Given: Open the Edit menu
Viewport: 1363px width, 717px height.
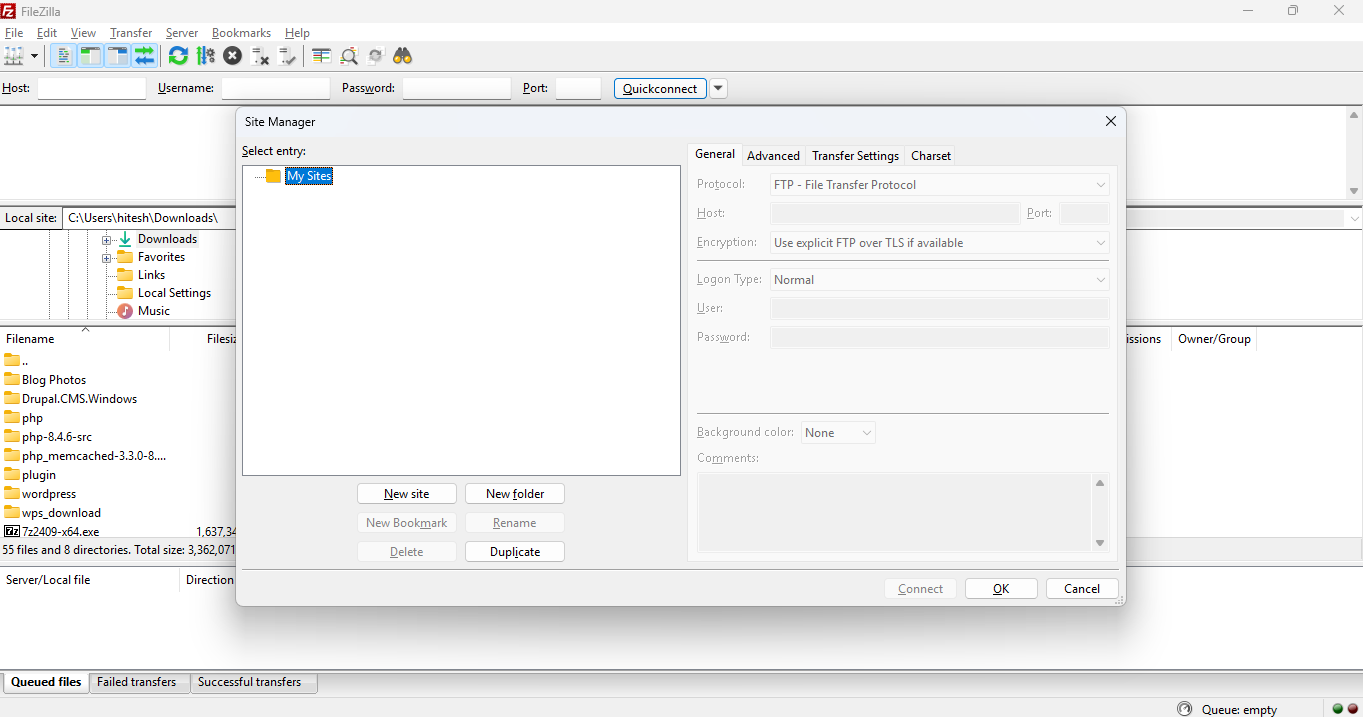Looking at the screenshot, I should pos(47,33).
